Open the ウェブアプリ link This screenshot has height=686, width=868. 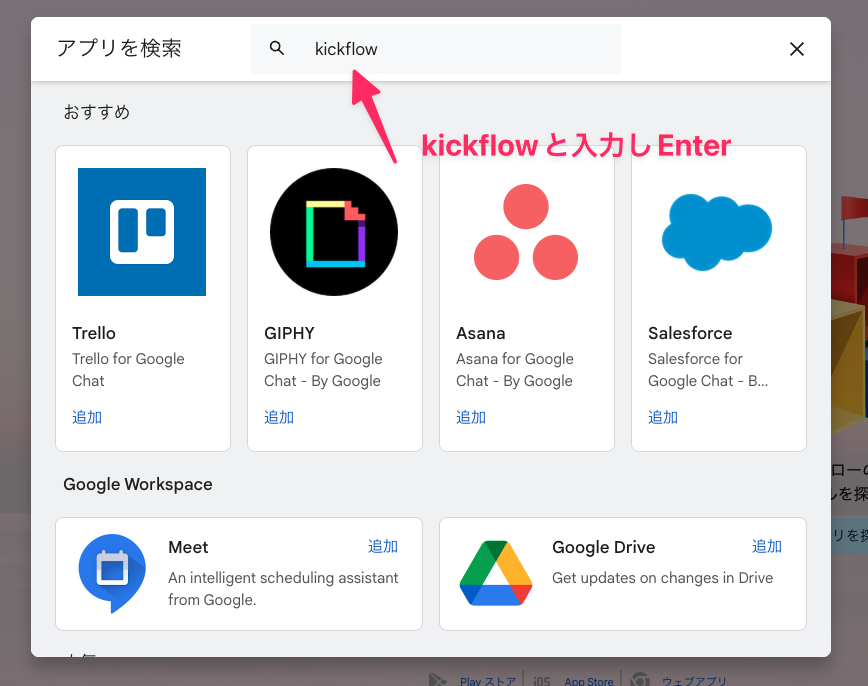tap(693, 681)
